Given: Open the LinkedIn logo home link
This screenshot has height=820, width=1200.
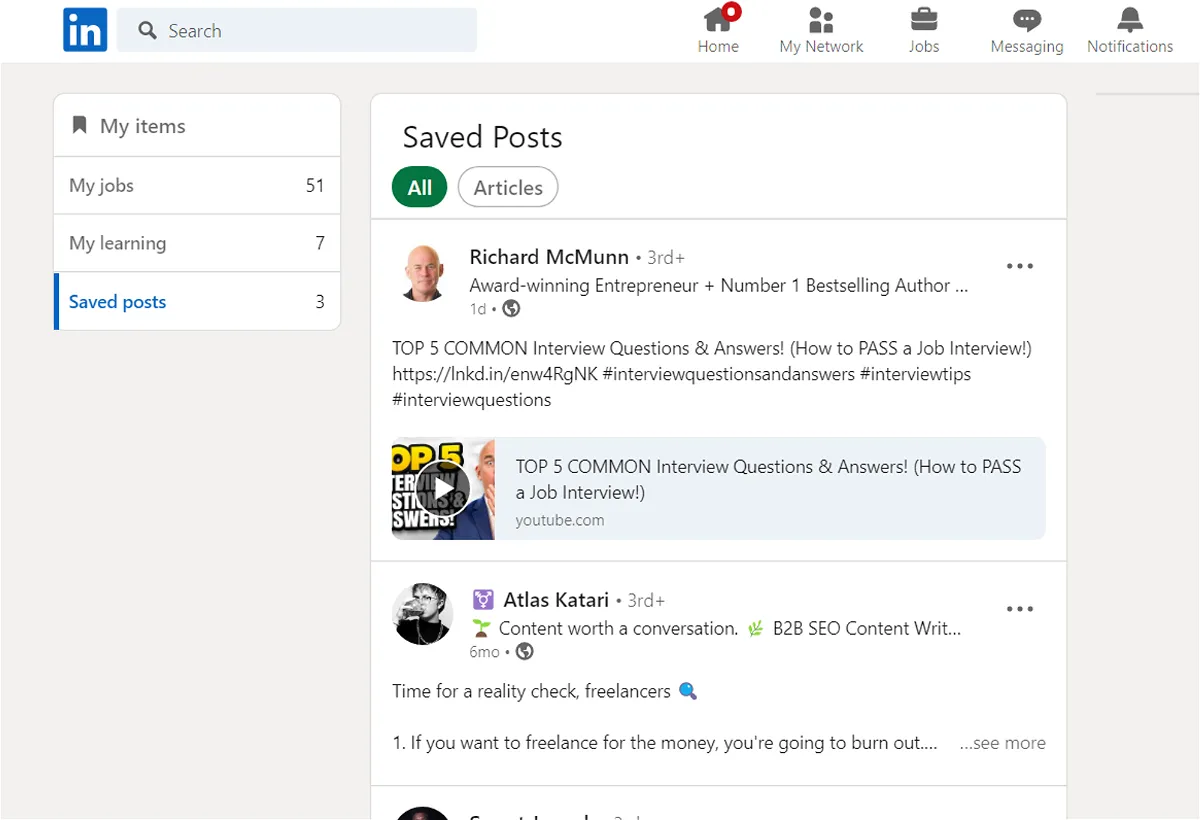Looking at the screenshot, I should [x=85, y=30].
